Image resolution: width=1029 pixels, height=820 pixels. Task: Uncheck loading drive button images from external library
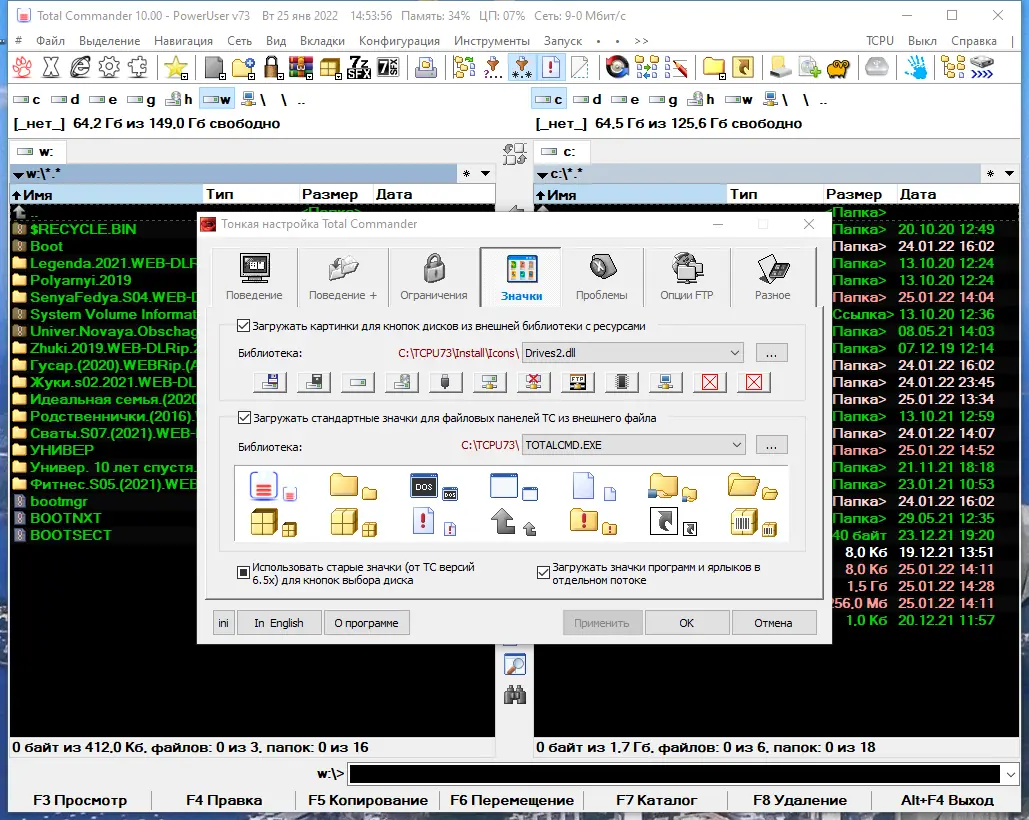tap(242, 325)
